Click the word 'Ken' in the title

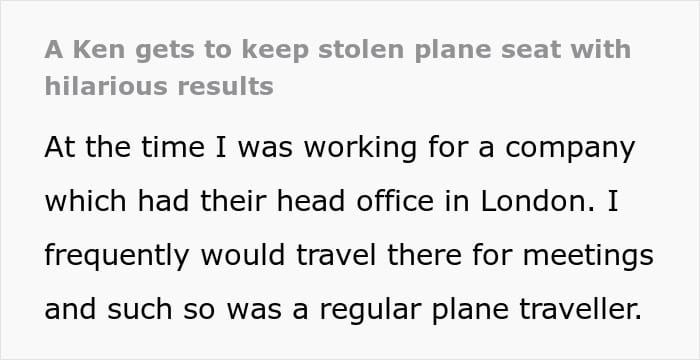pos(99,50)
